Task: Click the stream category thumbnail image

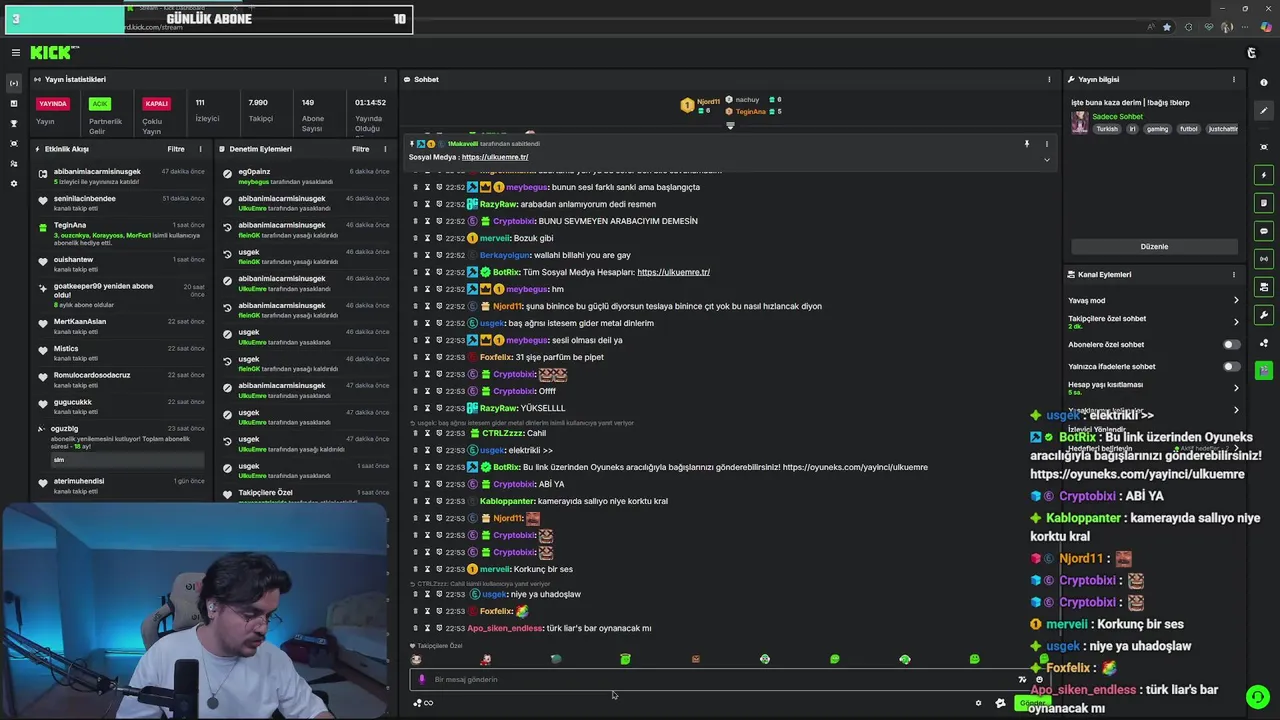Action: [1080, 123]
